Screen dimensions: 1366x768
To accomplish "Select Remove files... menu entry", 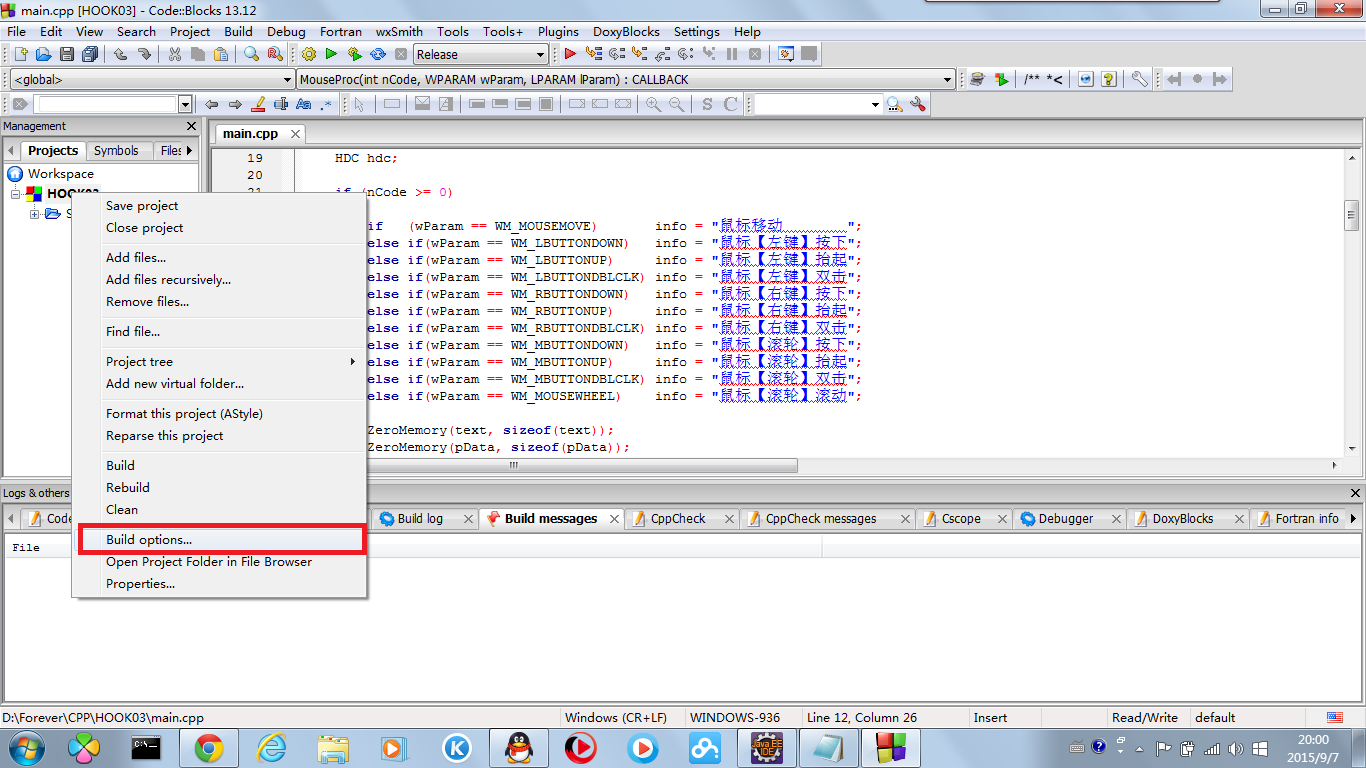I will tap(220, 301).
